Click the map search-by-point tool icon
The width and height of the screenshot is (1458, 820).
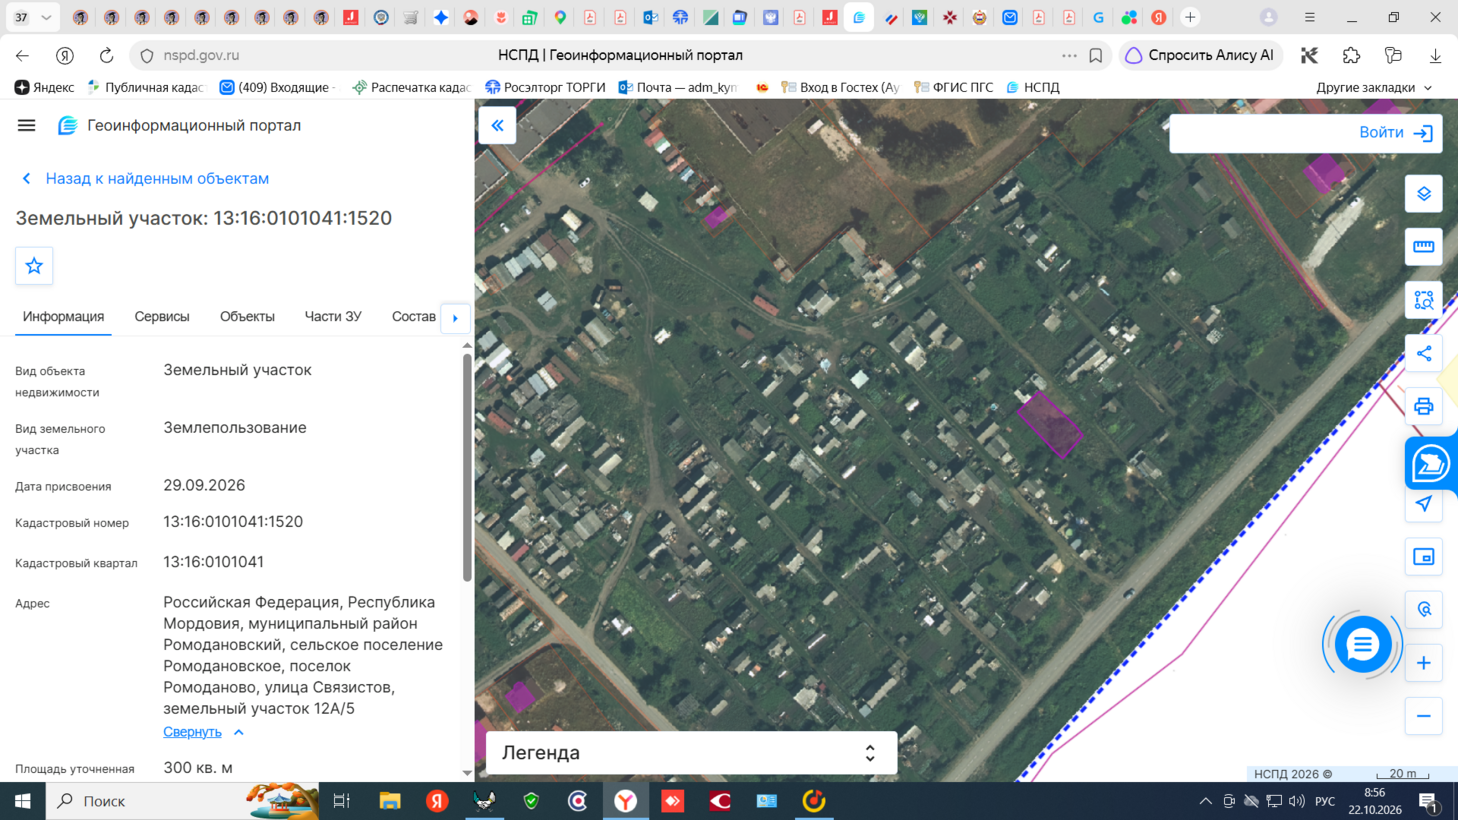(x=1423, y=610)
